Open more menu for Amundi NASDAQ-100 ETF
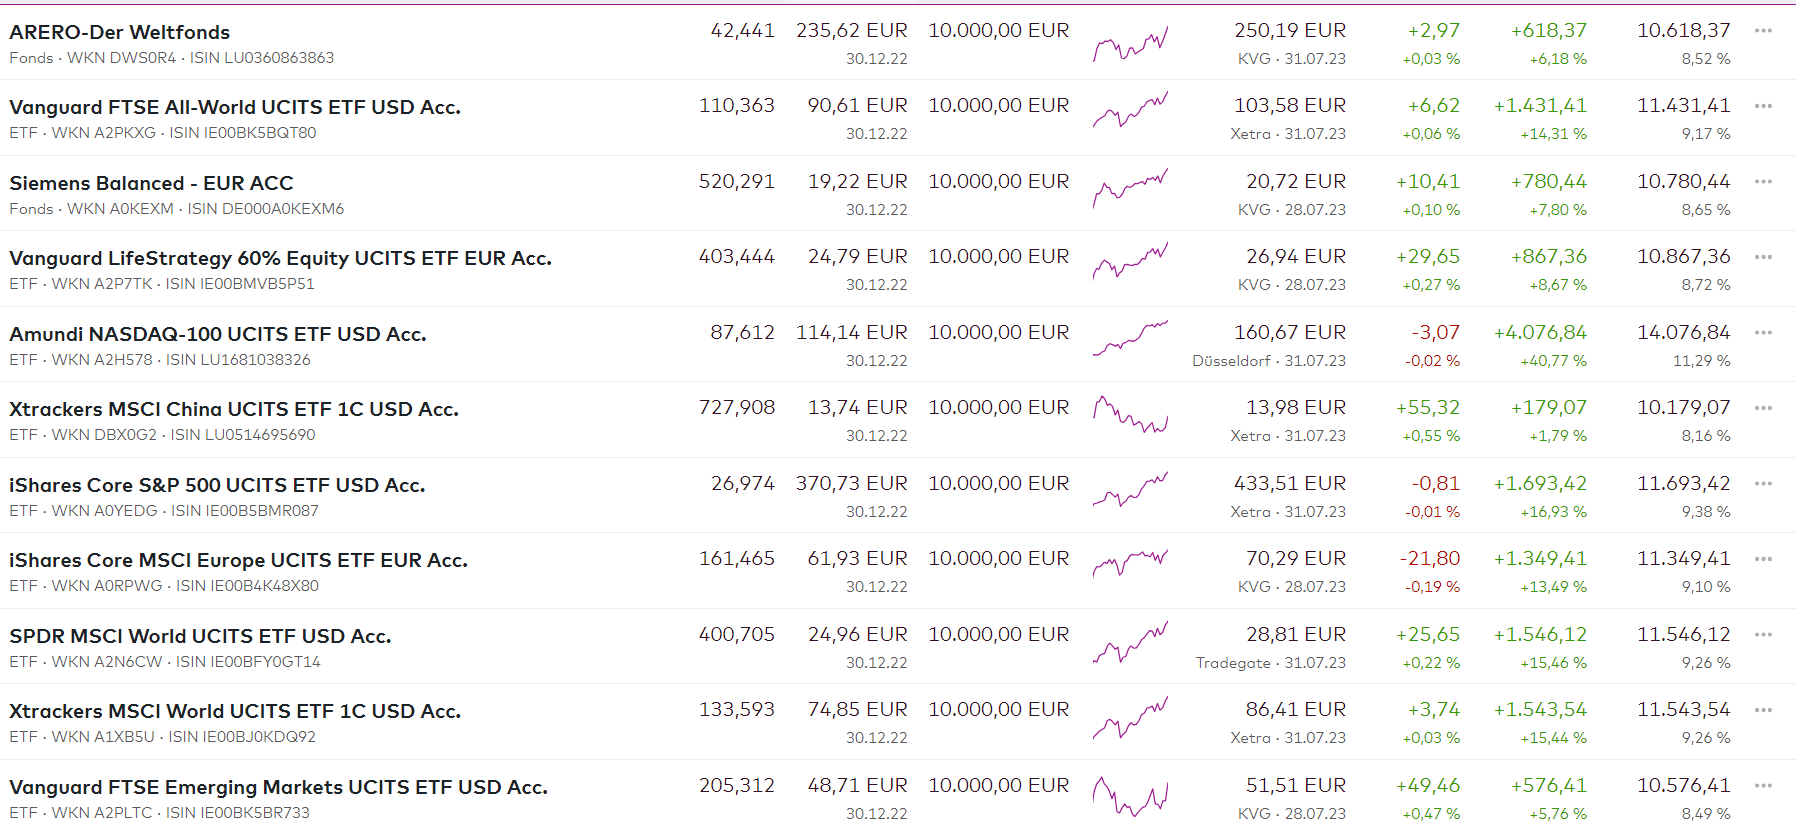1809x828 pixels. click(x=1763, y=333)
